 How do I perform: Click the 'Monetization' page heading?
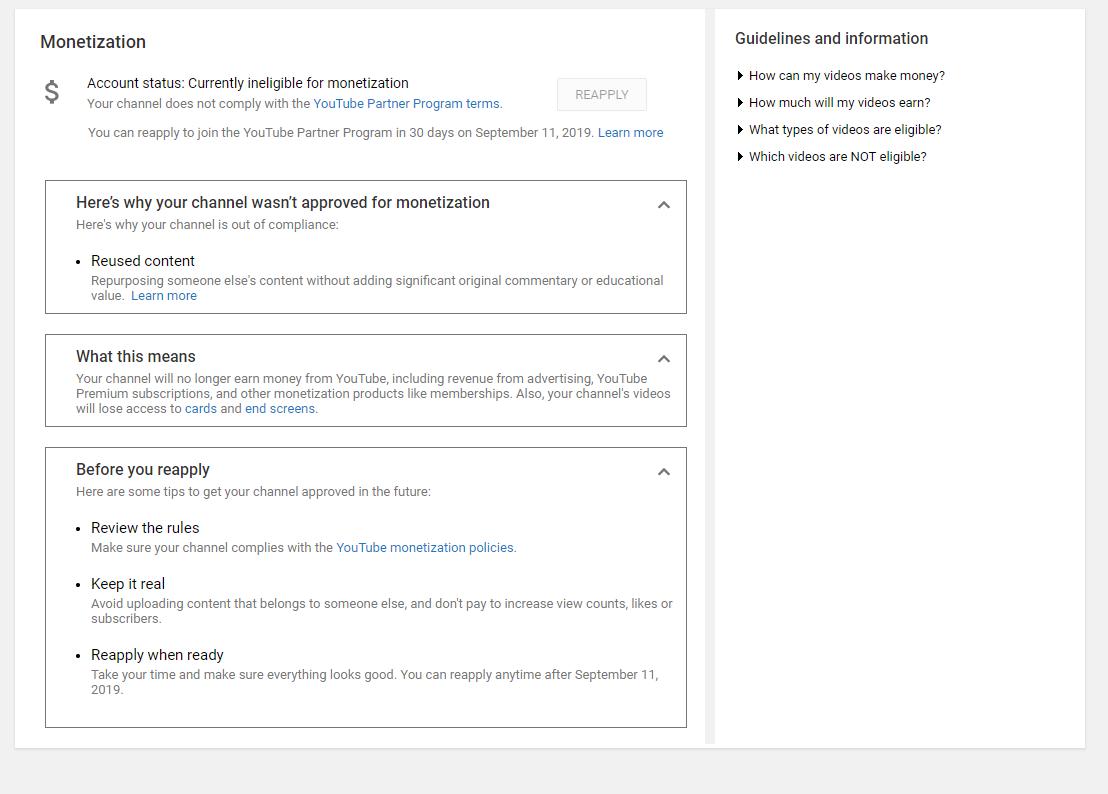(x=93, y=42)
